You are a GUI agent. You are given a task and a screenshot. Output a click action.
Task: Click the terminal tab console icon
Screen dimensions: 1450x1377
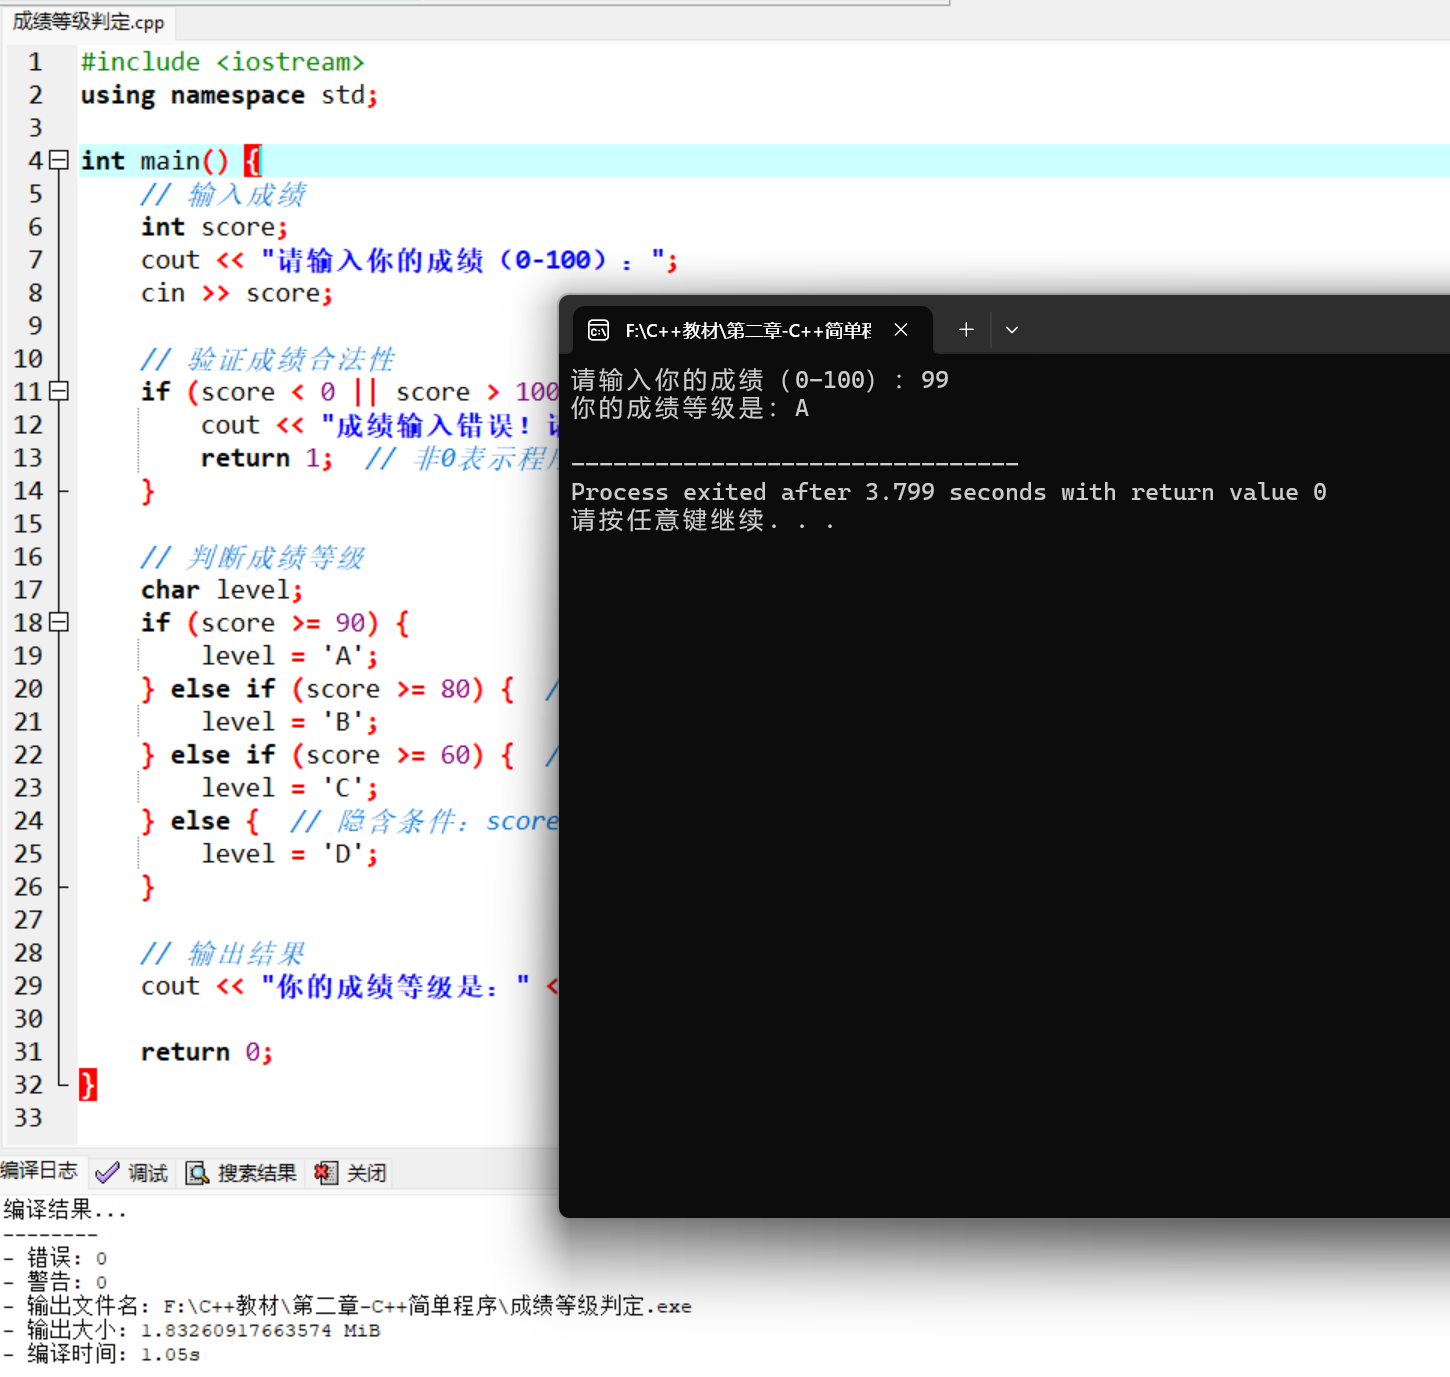[598, 330]
